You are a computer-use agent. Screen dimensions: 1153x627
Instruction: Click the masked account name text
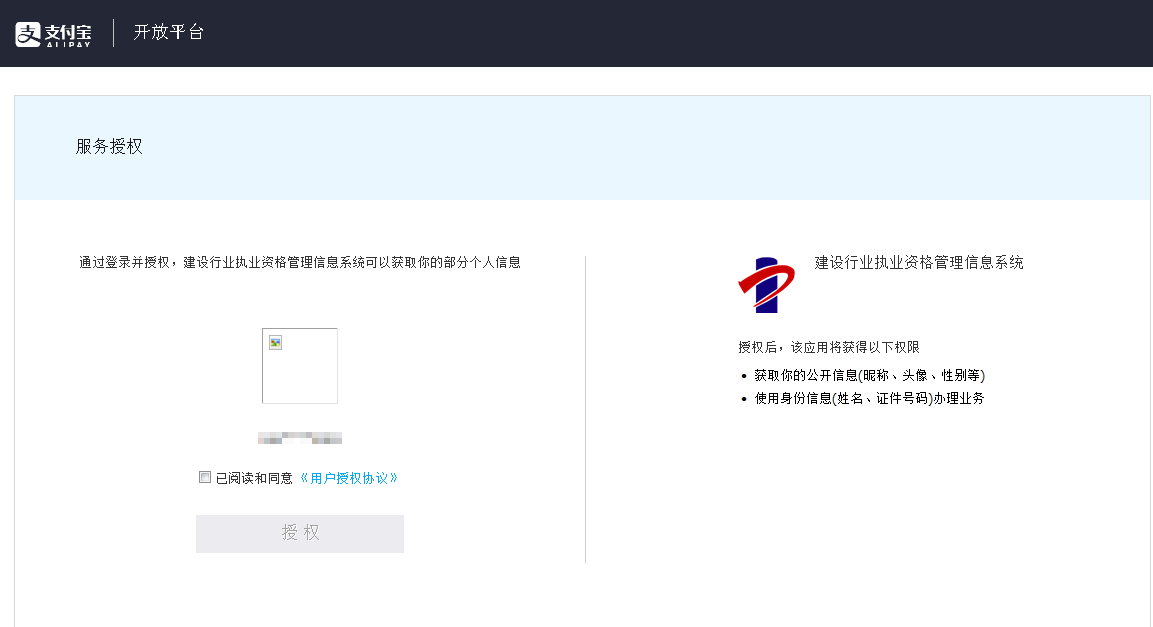300,437
